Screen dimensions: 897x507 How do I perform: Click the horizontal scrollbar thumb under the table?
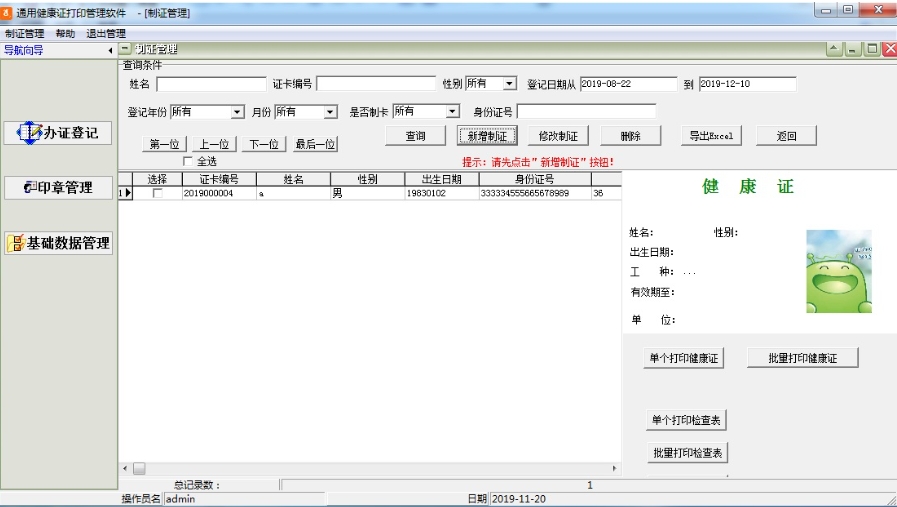coord(139,468)
